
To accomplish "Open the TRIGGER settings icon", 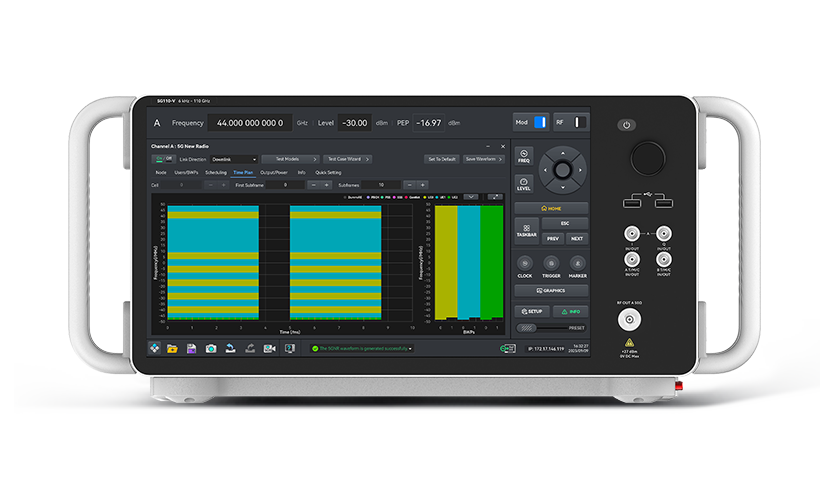I will [551, 265].
